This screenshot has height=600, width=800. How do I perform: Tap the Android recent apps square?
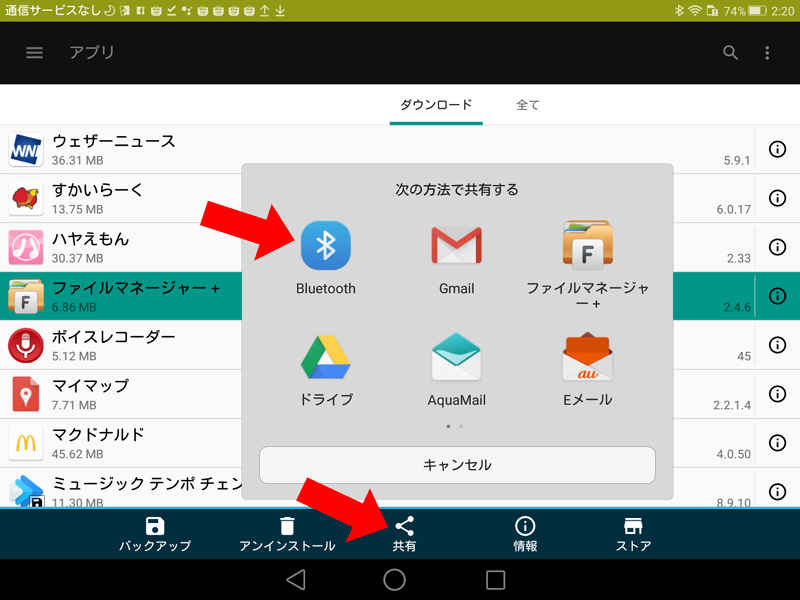point(495,580)
